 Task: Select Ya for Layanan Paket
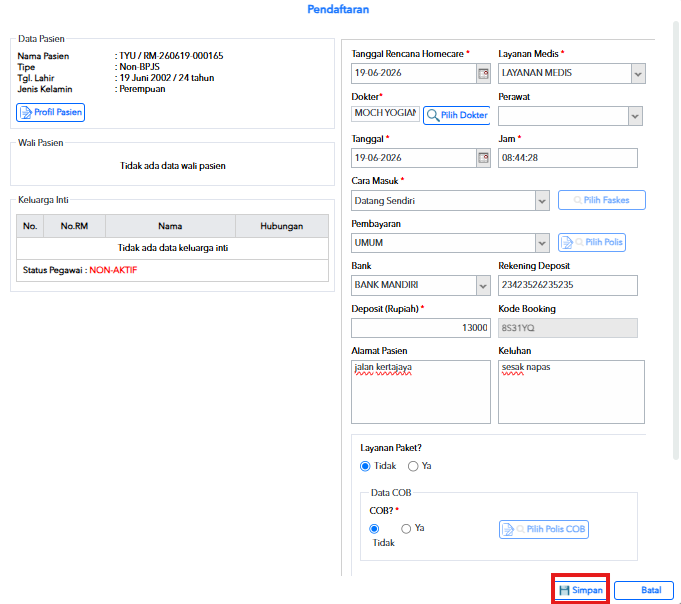click(x=413, y=466)
